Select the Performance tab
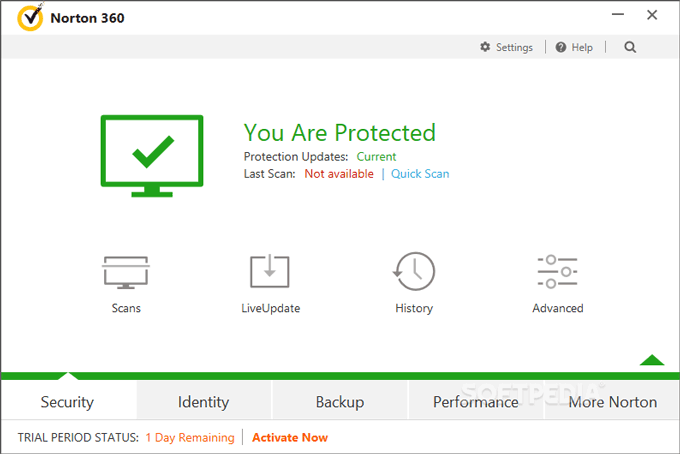The image size is (680, 454). [476, 402]
